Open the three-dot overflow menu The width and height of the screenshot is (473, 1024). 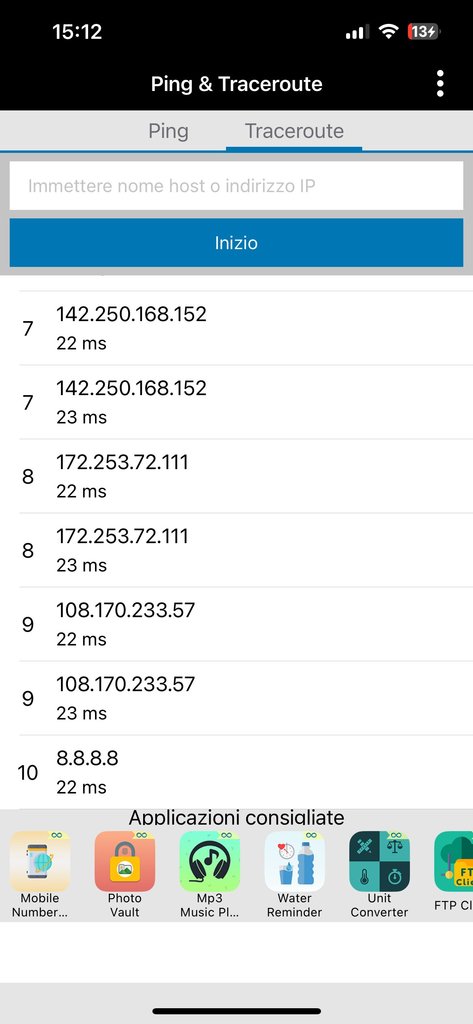point(440,84)
